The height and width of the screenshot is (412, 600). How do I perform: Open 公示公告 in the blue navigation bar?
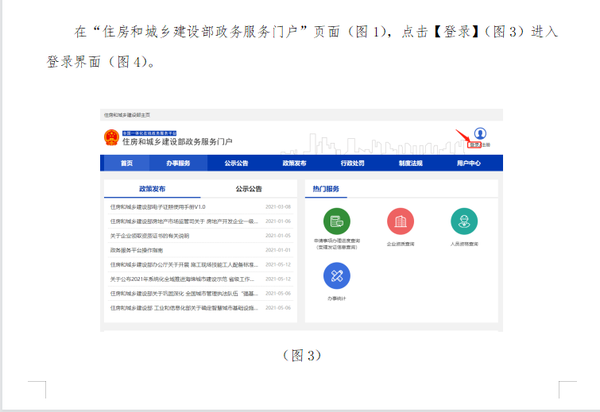tap(236, 163)
